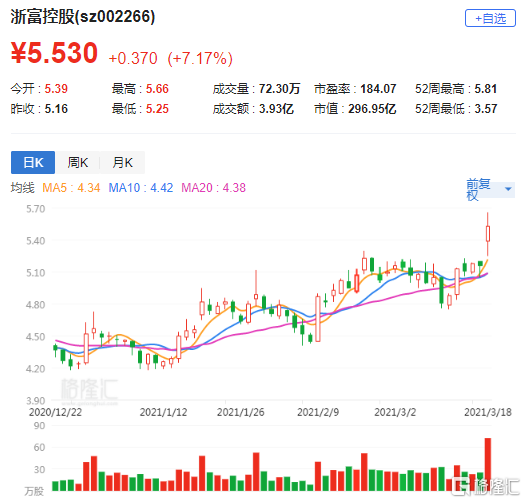Click the latest tall red candlestick near 5.53

pyautogui.click(x=488, y=234)
